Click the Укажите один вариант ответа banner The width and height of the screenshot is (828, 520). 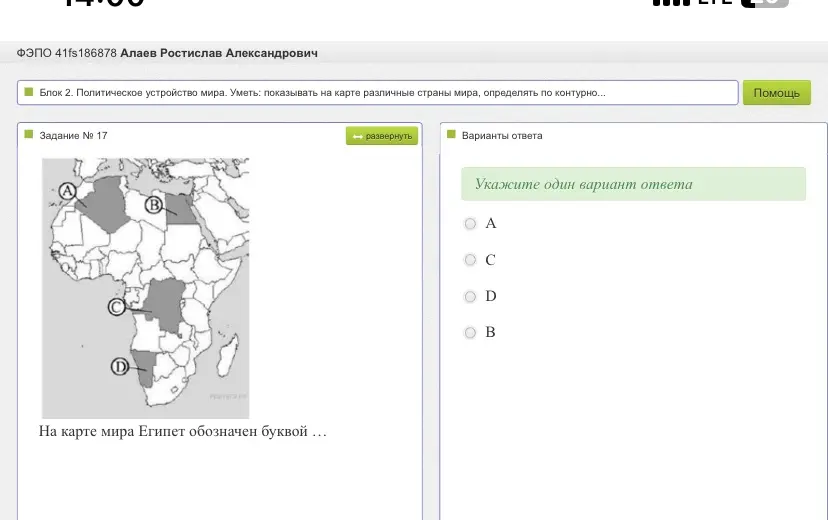click(633, 184)
